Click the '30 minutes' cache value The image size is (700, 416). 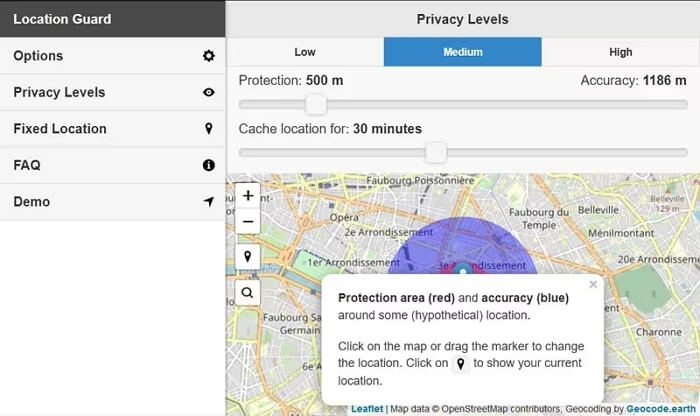pos(388,129)
